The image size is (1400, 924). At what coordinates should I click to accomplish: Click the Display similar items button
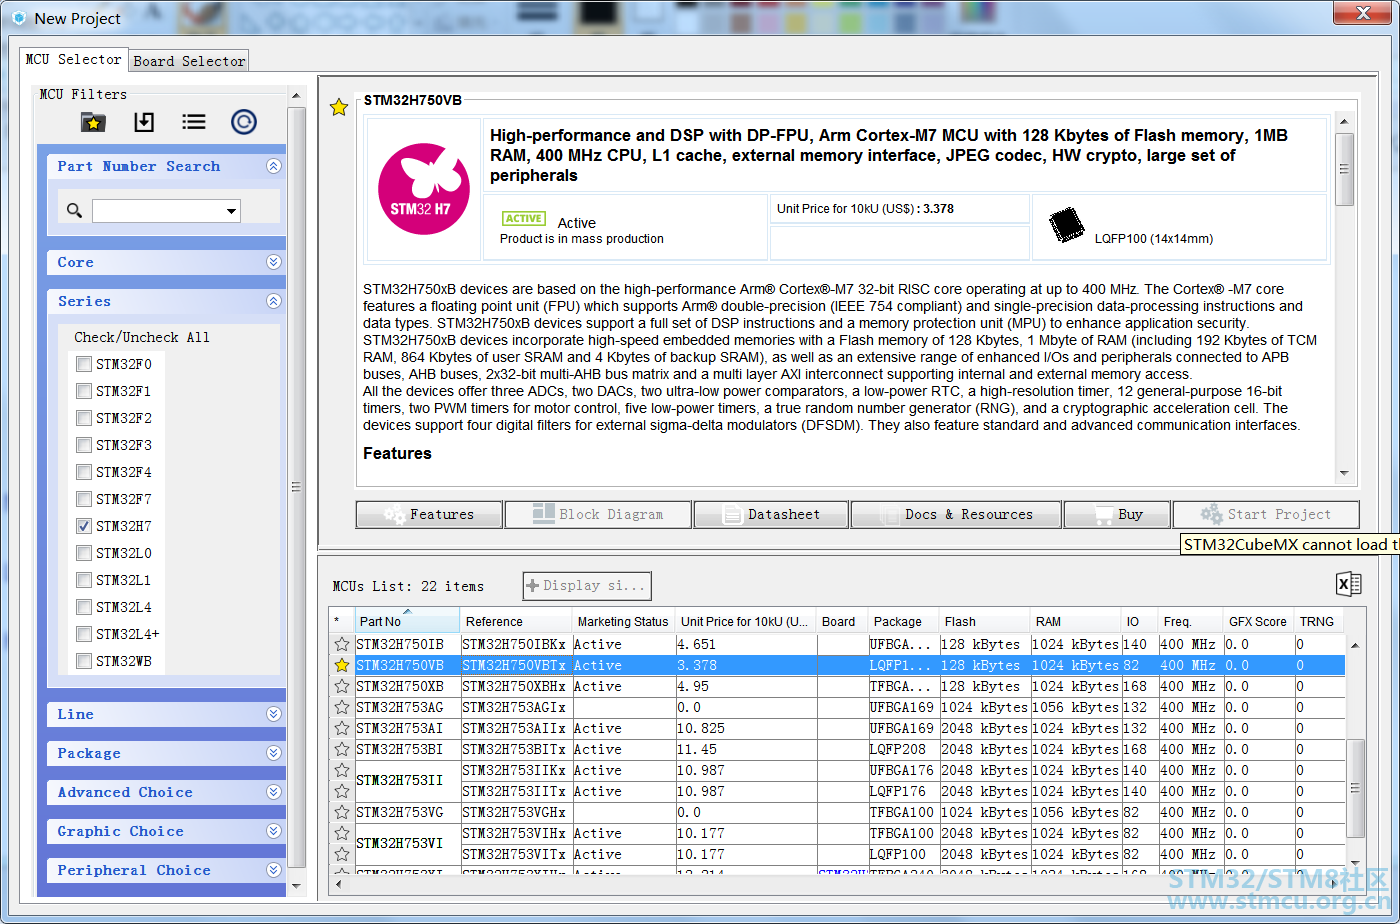(x=587, y=586)
